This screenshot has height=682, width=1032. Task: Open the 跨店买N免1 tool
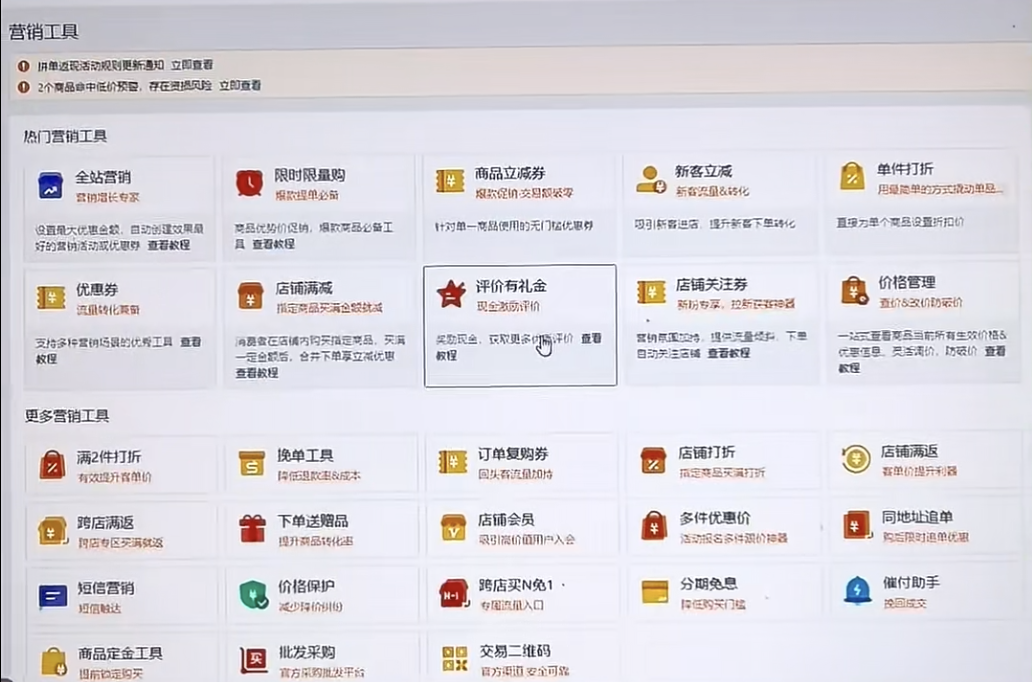521,593
